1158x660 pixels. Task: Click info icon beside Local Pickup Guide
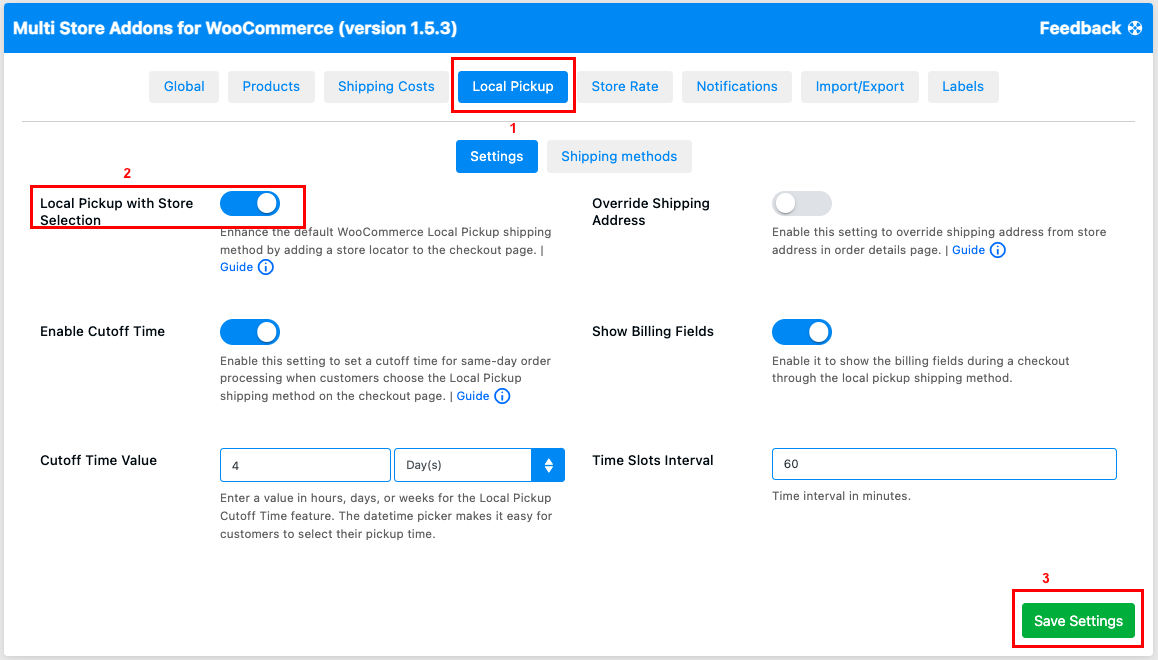pos(266,267)
